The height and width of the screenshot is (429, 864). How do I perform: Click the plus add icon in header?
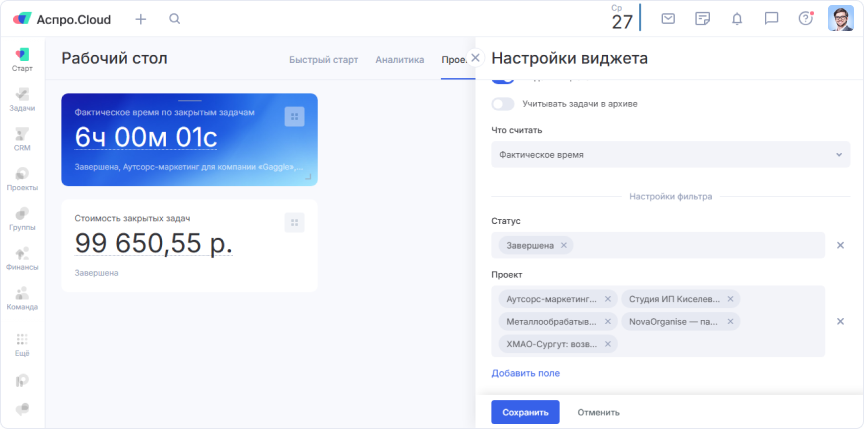[141, 19]
